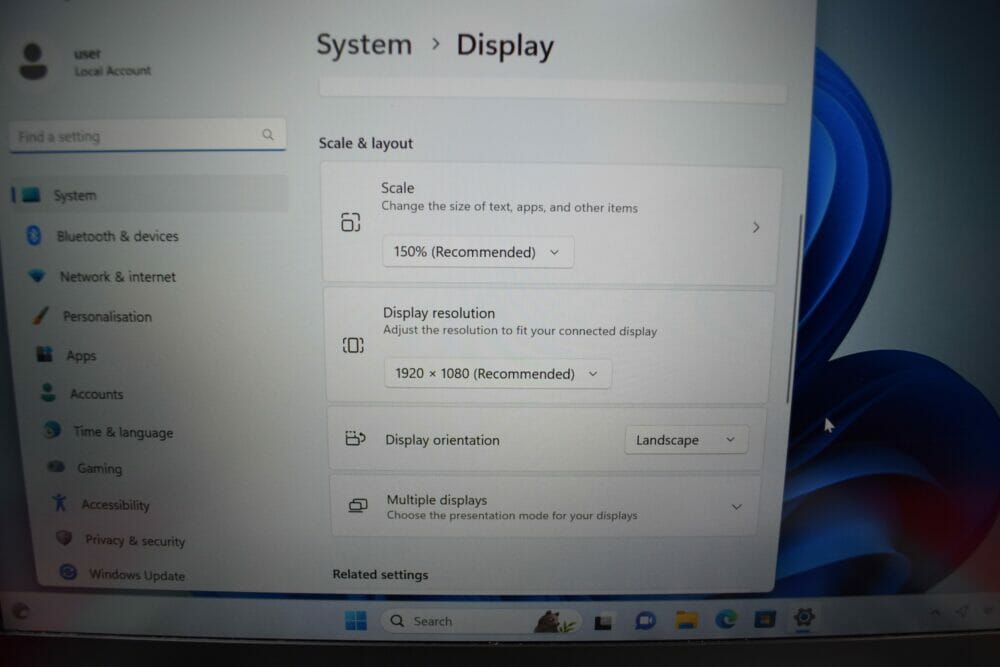1000x667 pixels.
Task: Click the magnifier icon in Find a setting
Action: click(268, 135)
